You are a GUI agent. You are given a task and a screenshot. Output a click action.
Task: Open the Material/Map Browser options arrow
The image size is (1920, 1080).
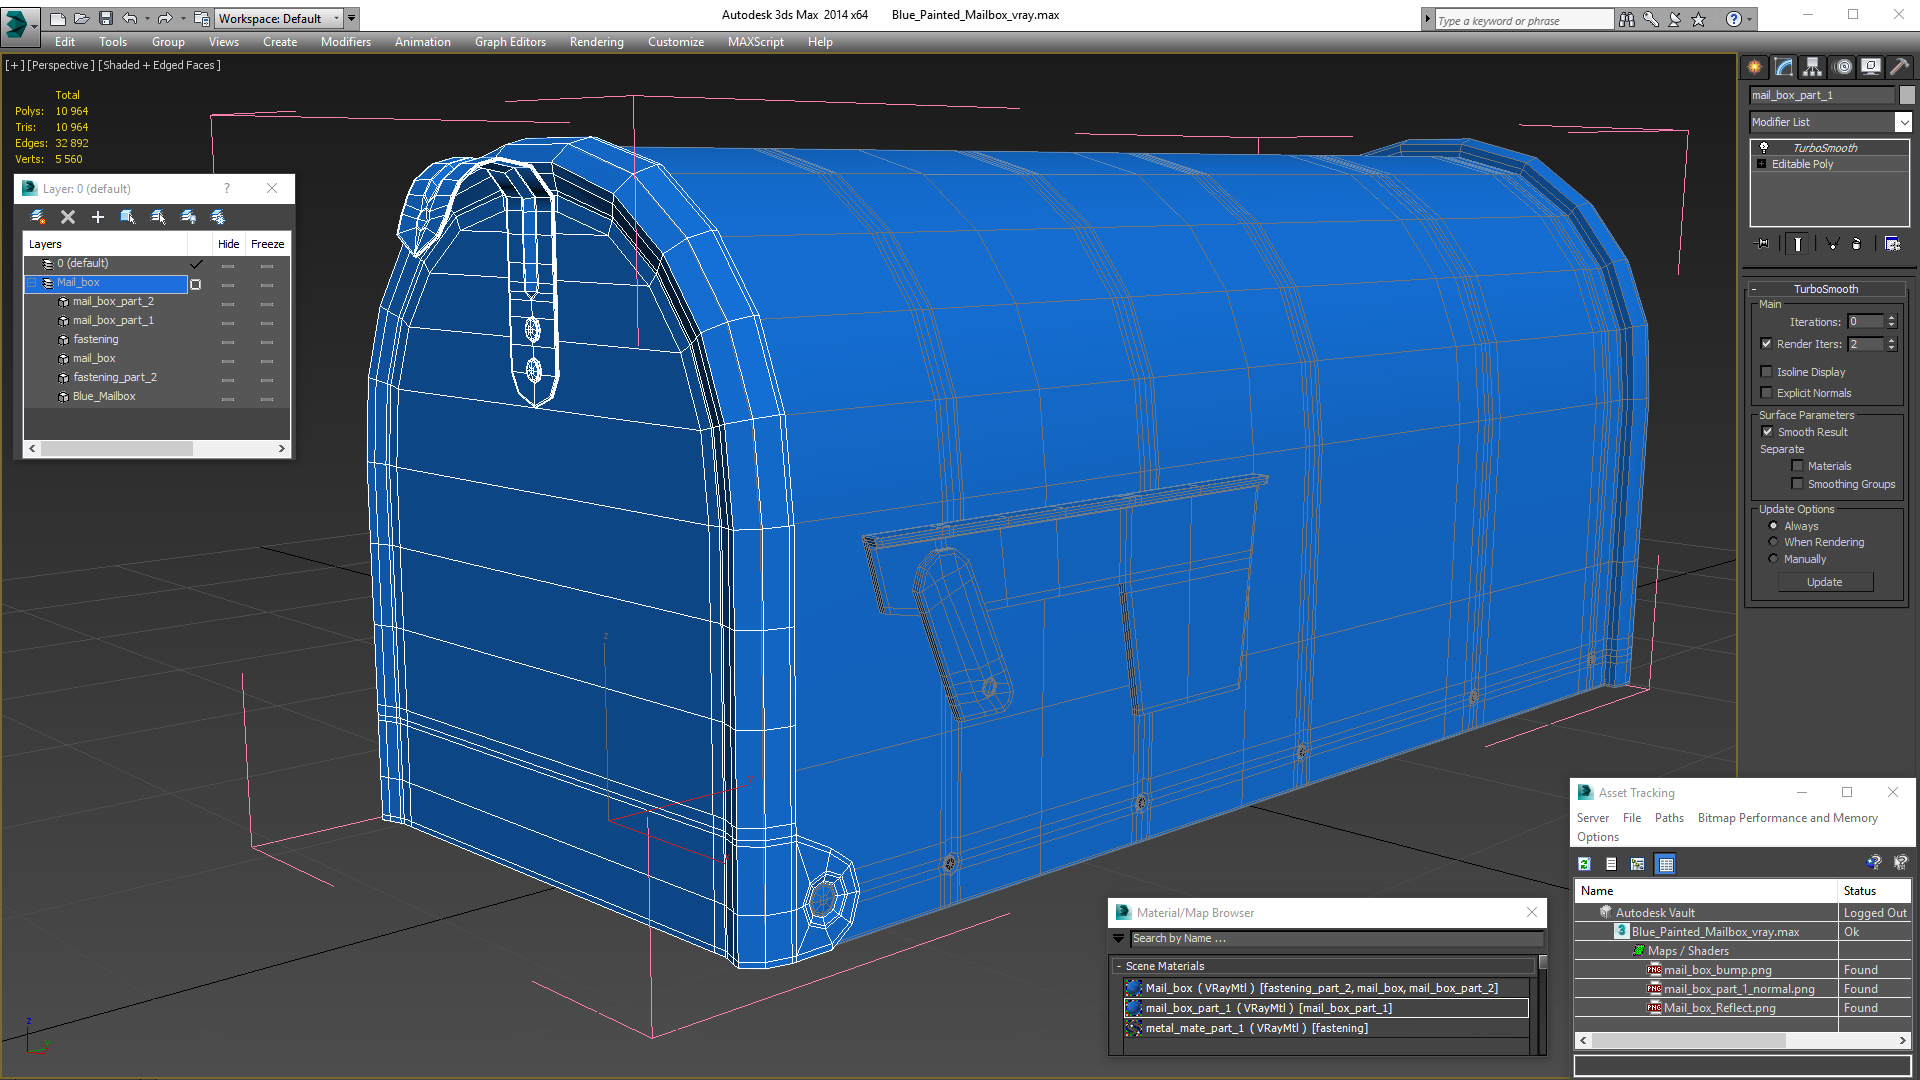(1118, 938)
